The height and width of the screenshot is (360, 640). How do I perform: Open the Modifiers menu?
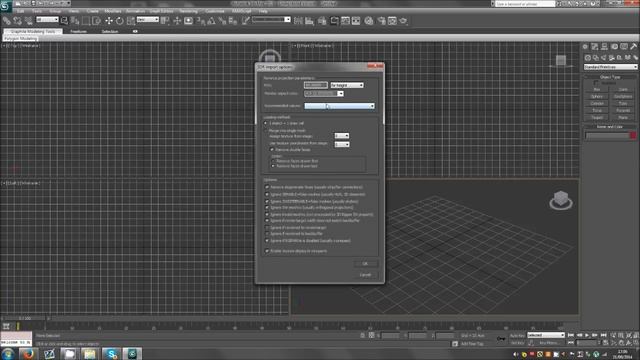pos(113,11)
